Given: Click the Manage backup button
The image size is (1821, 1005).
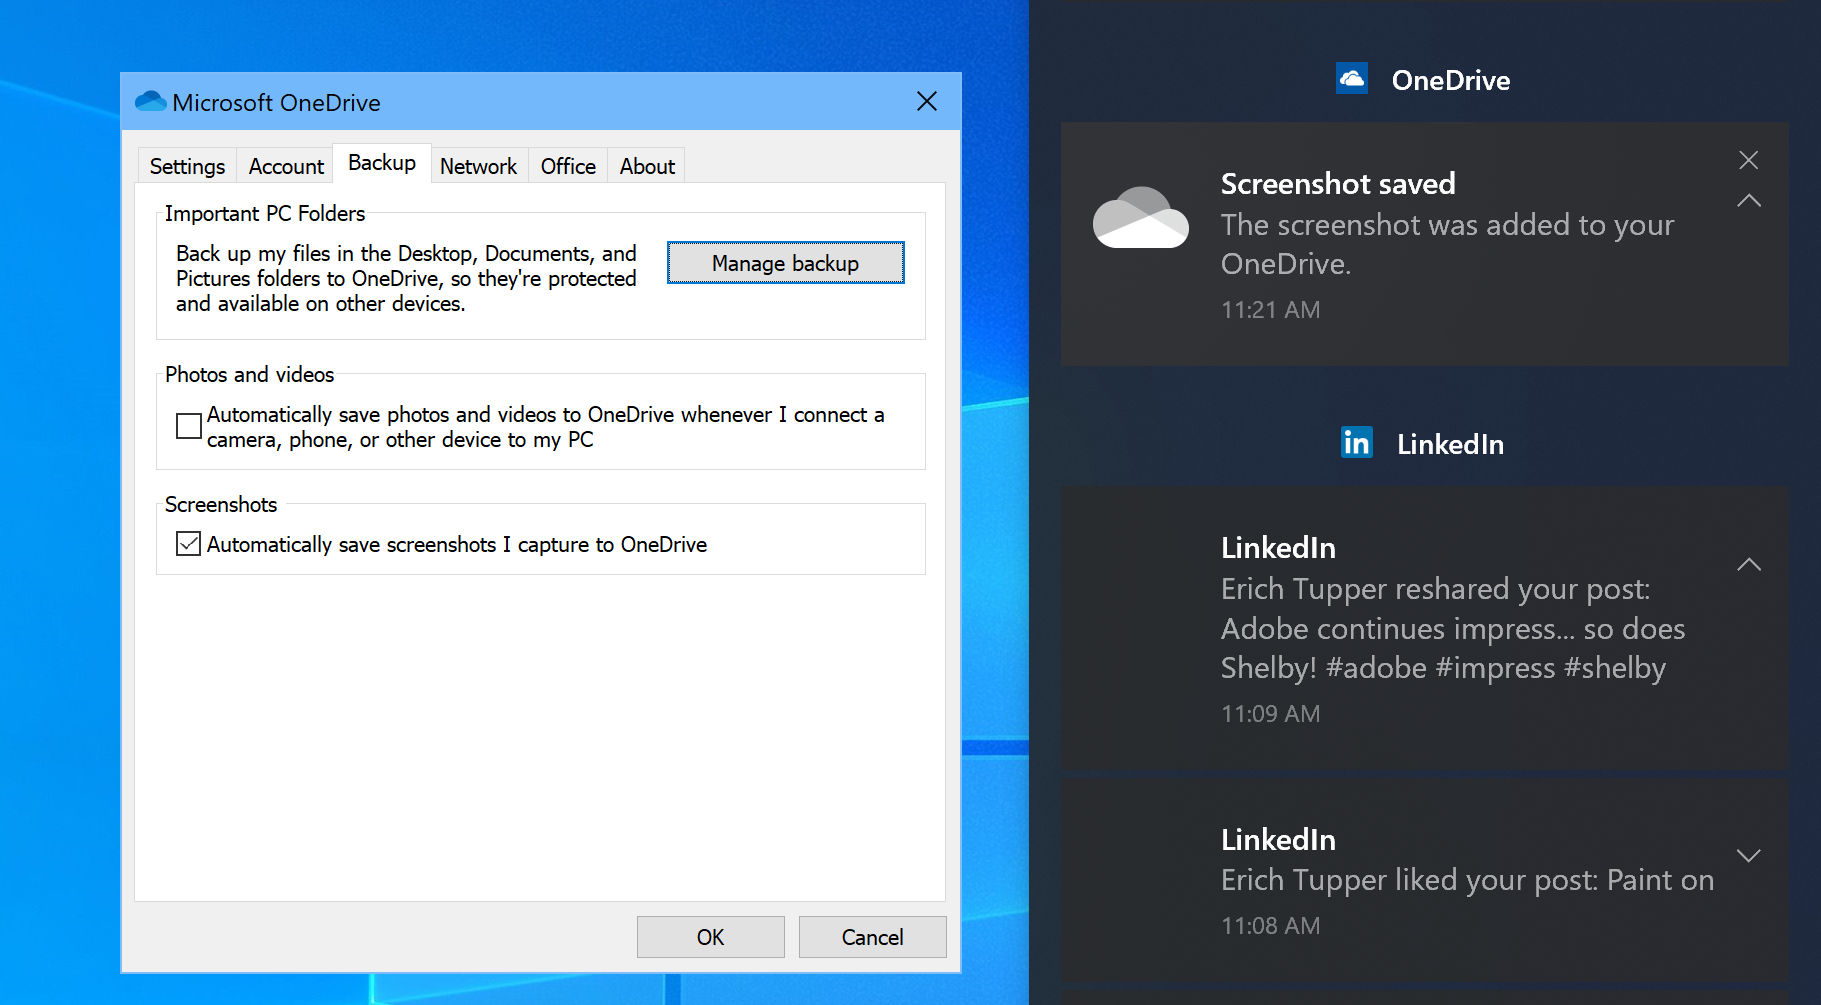Looking at the screenshot, I should (786, 263).
